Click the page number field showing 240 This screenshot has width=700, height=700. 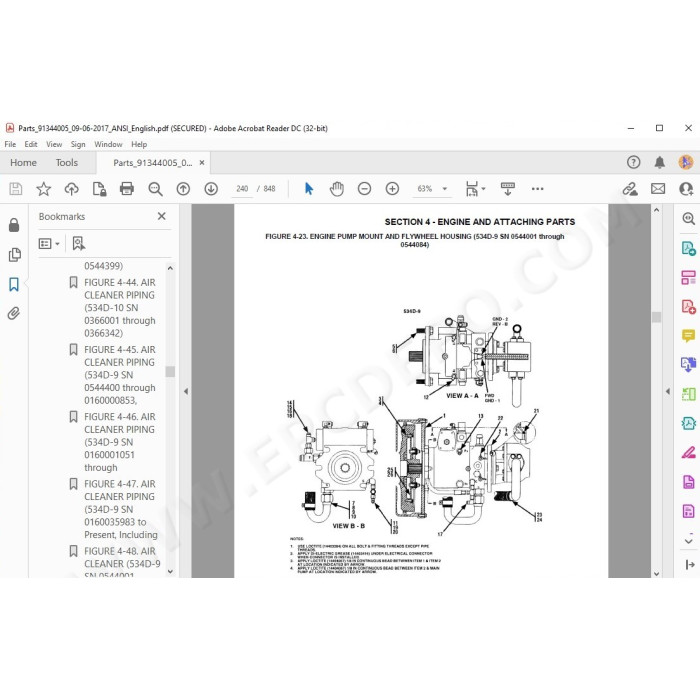click(x=242, y=189)
